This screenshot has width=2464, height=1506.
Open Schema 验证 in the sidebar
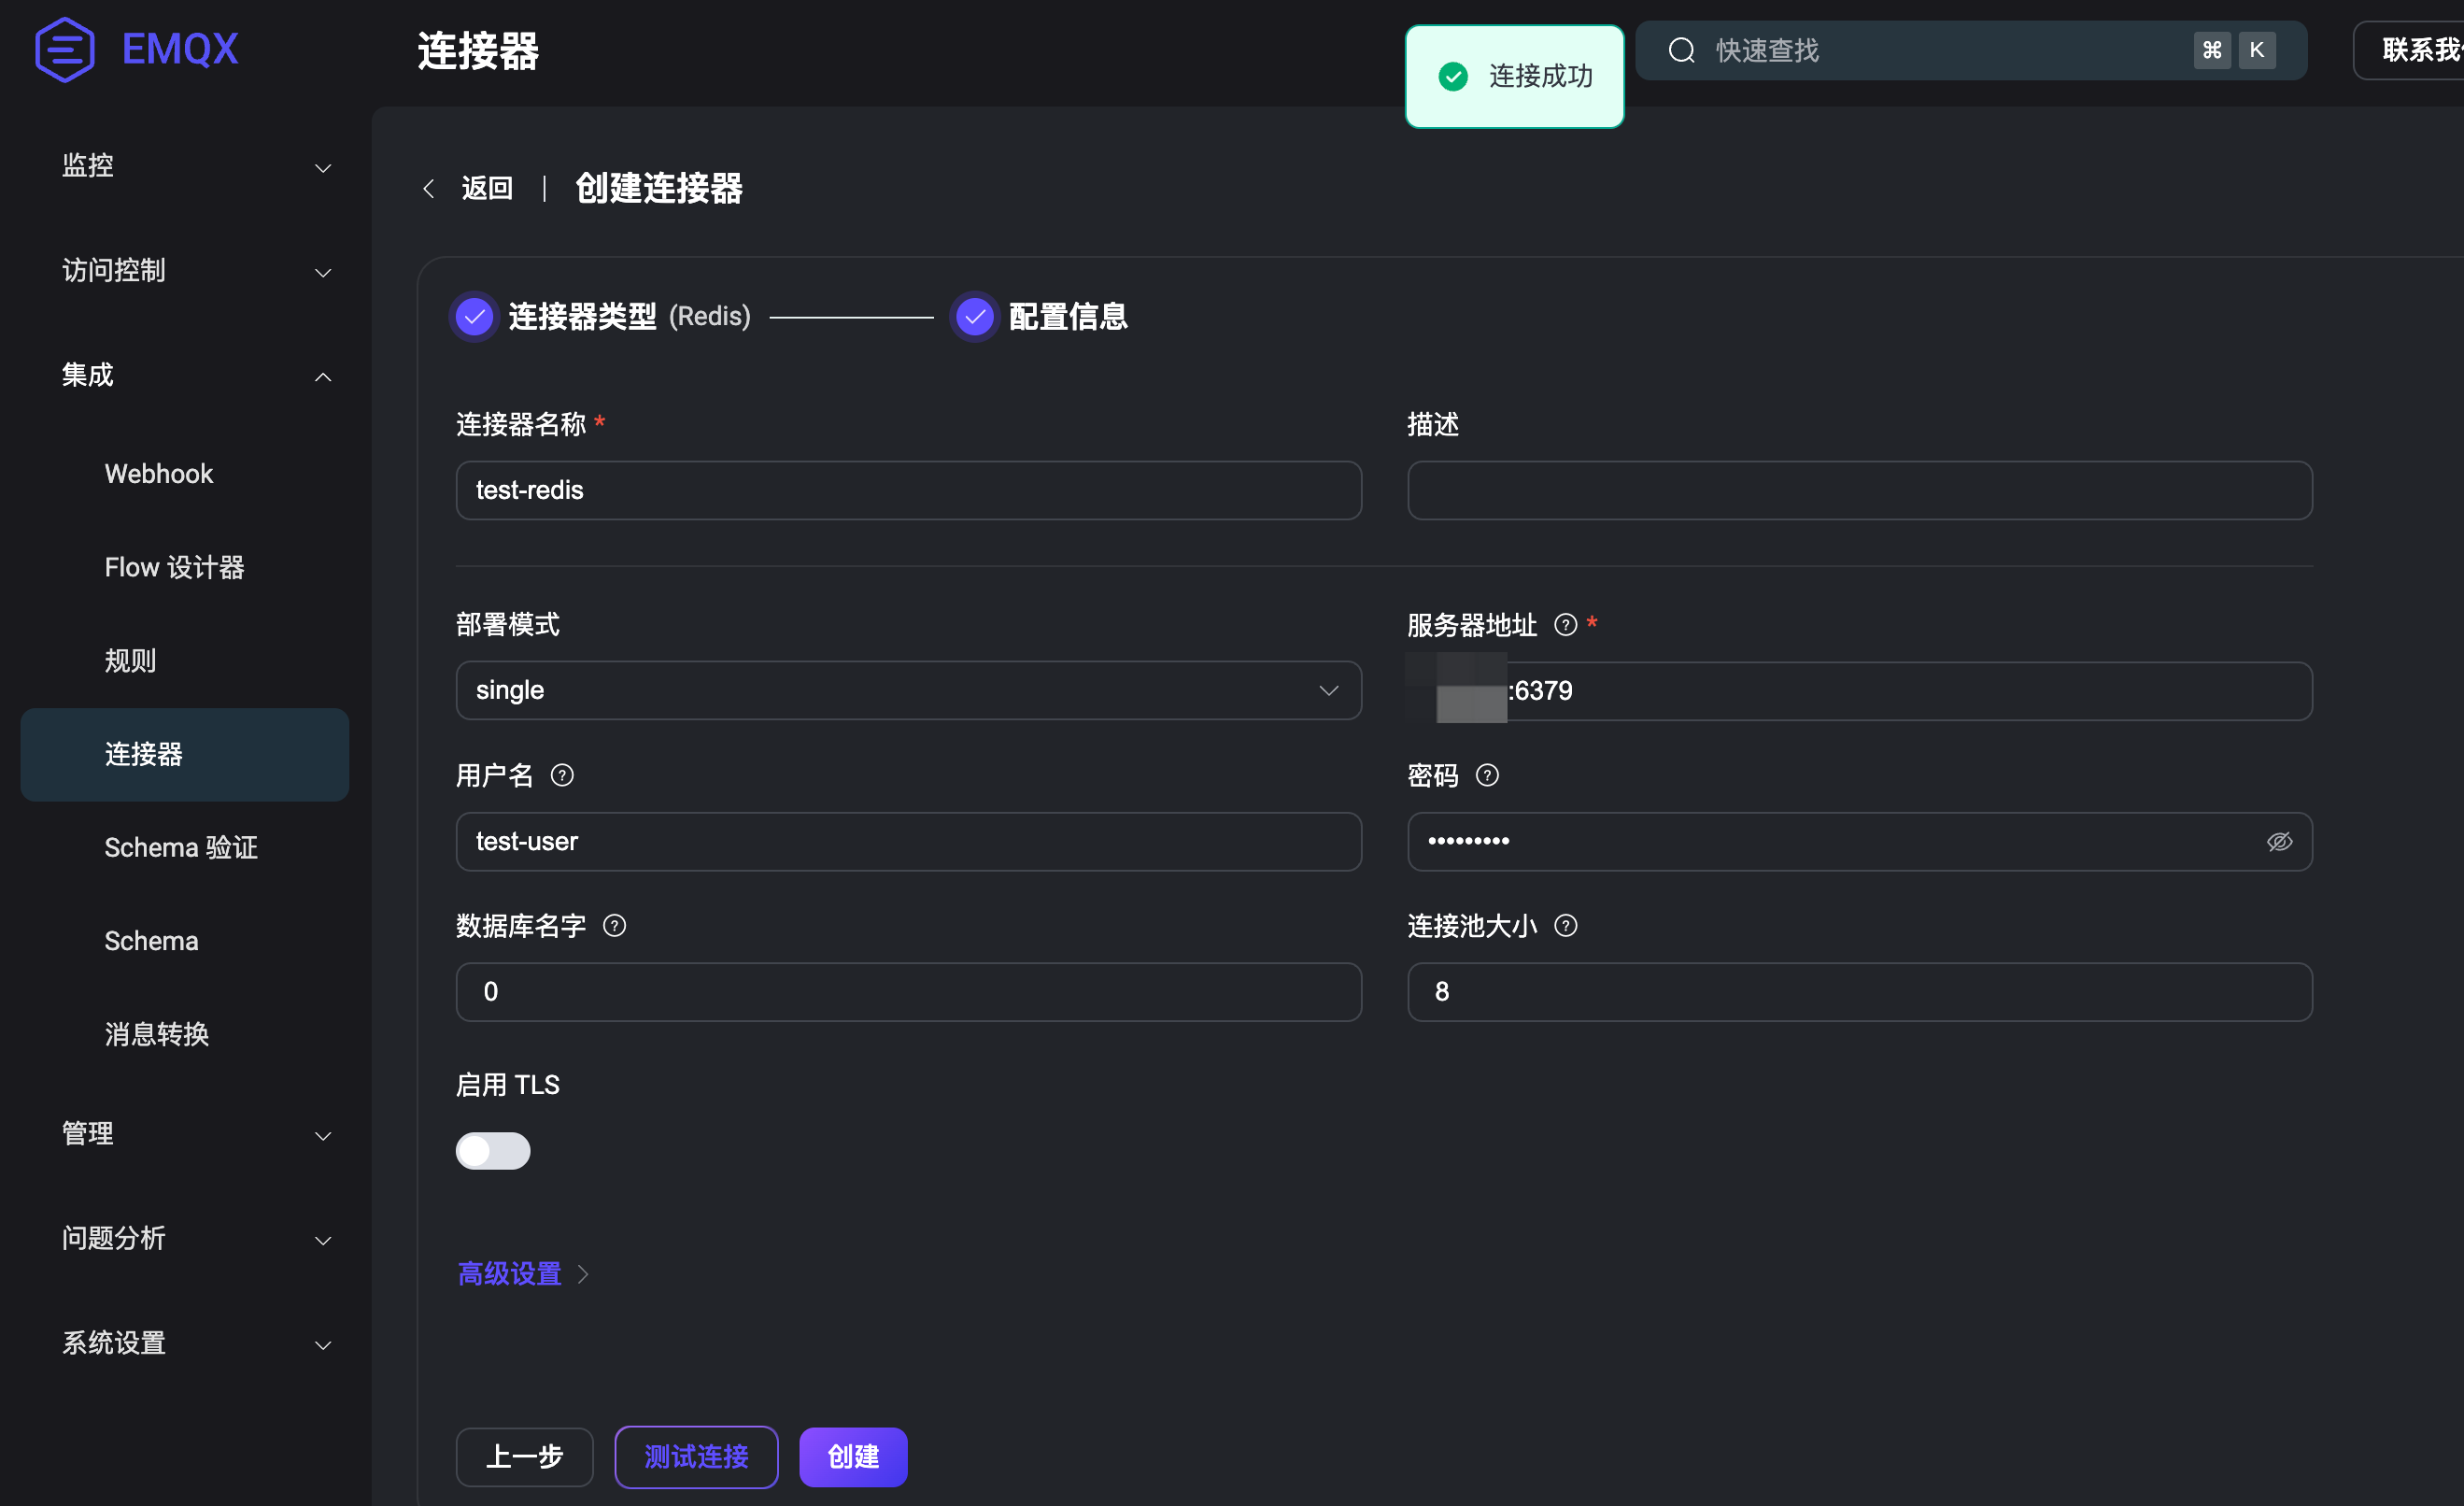(x=185, y=848)
